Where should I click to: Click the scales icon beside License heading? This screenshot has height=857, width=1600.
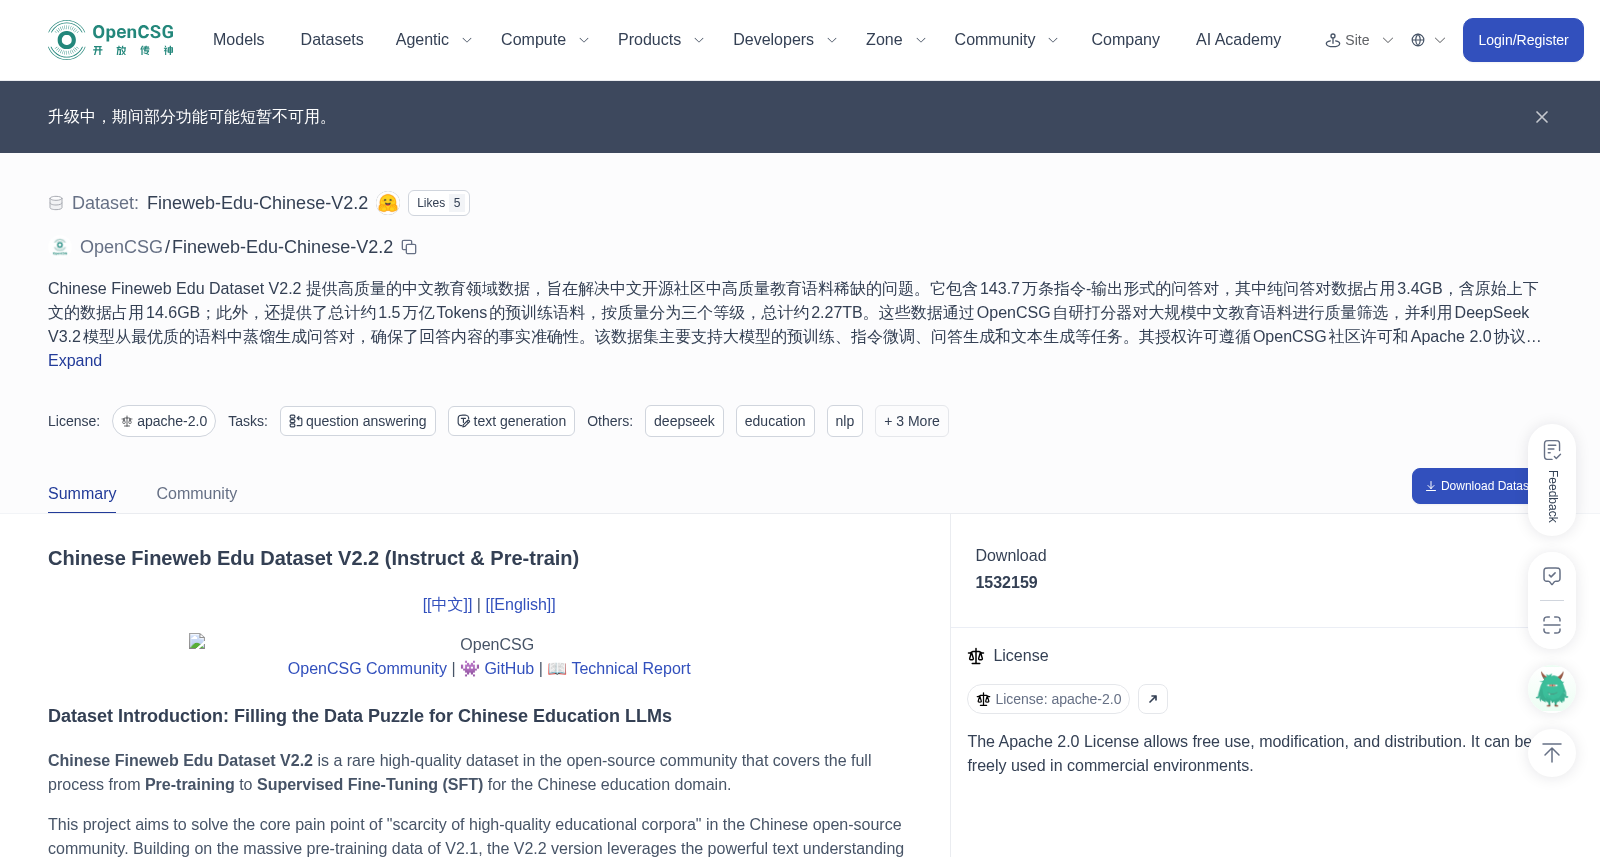976,656
